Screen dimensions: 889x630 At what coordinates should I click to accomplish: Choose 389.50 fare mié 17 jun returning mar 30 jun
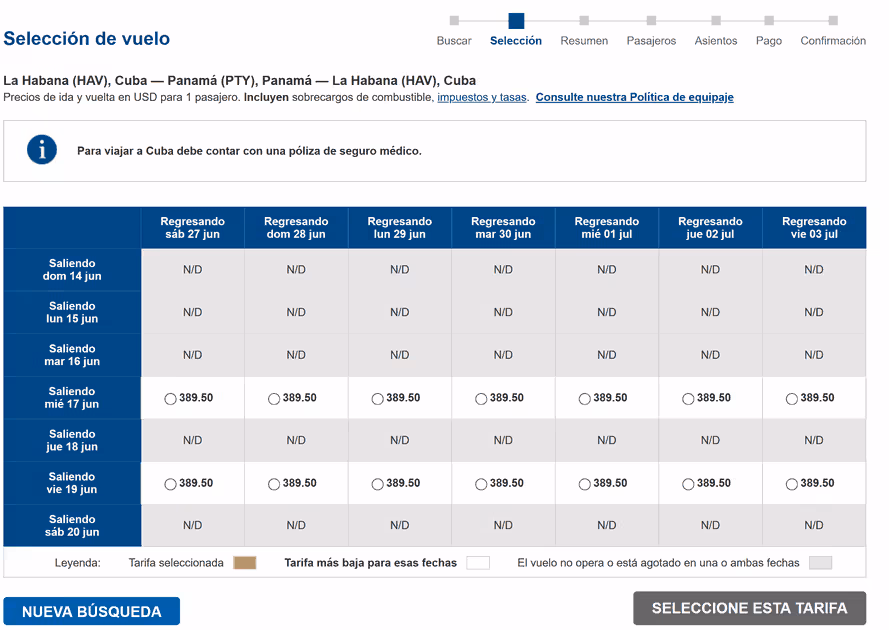481,399
